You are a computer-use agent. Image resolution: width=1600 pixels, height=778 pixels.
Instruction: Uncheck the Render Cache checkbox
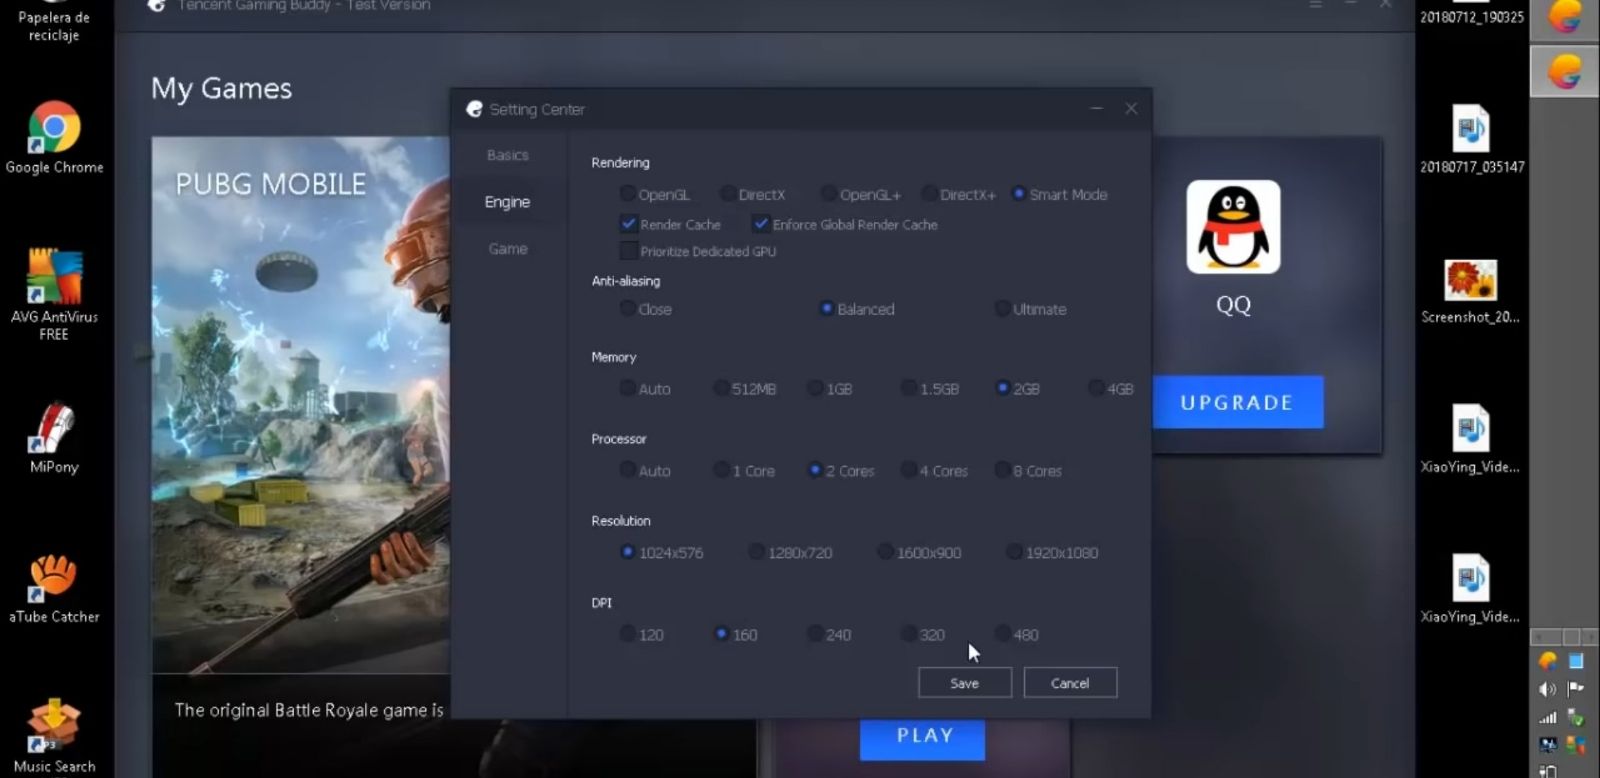(x=629, y=224)
